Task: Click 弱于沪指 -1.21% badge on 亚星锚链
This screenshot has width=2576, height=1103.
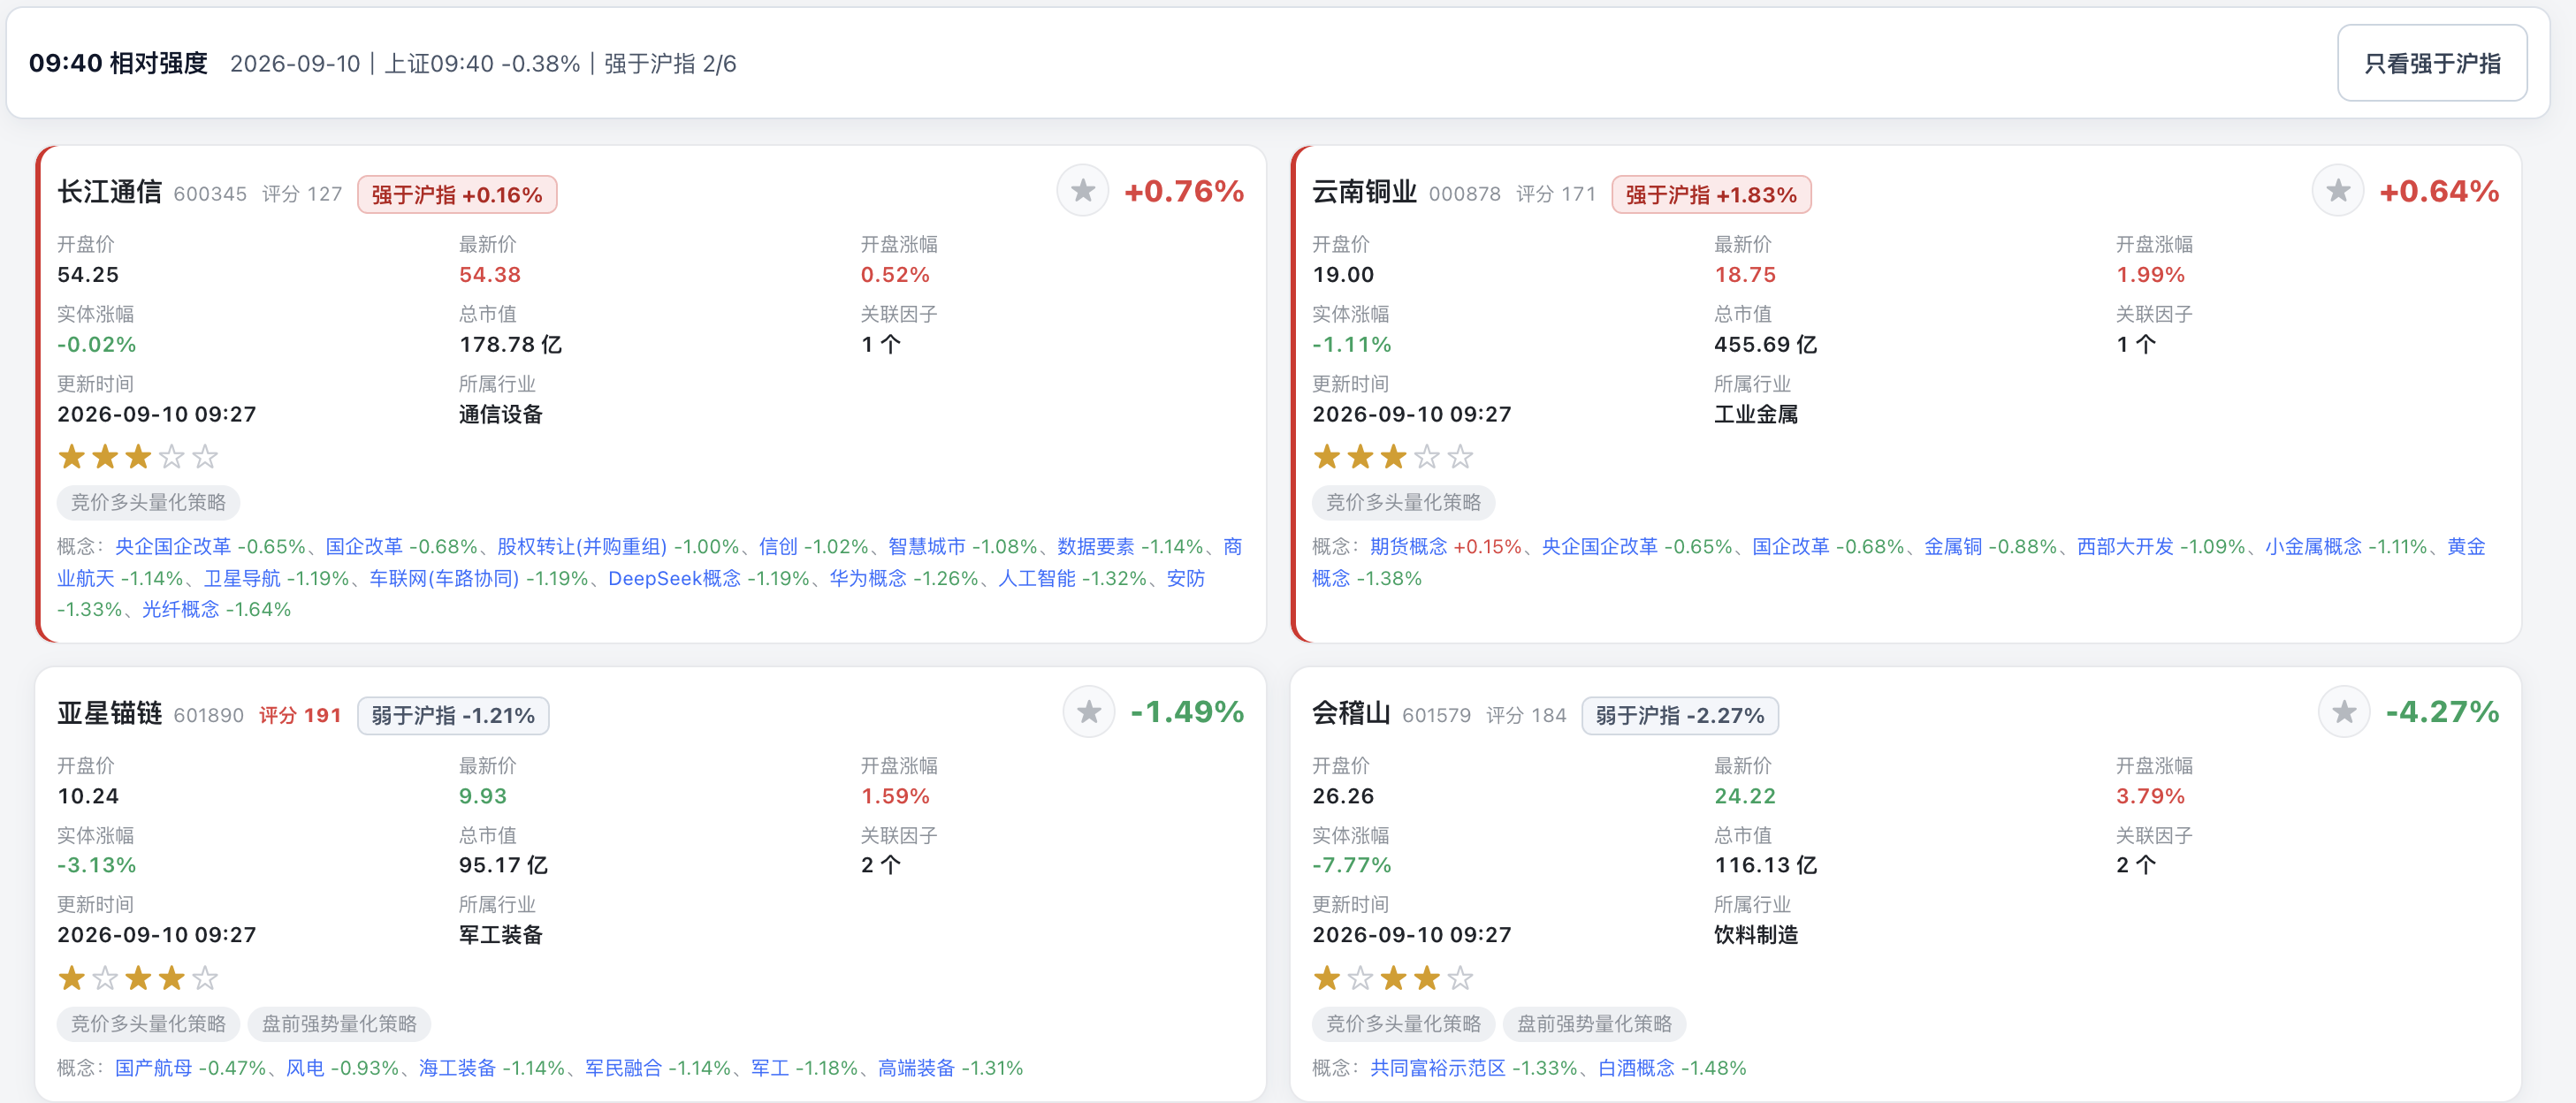Action: [x=453, y=715]
